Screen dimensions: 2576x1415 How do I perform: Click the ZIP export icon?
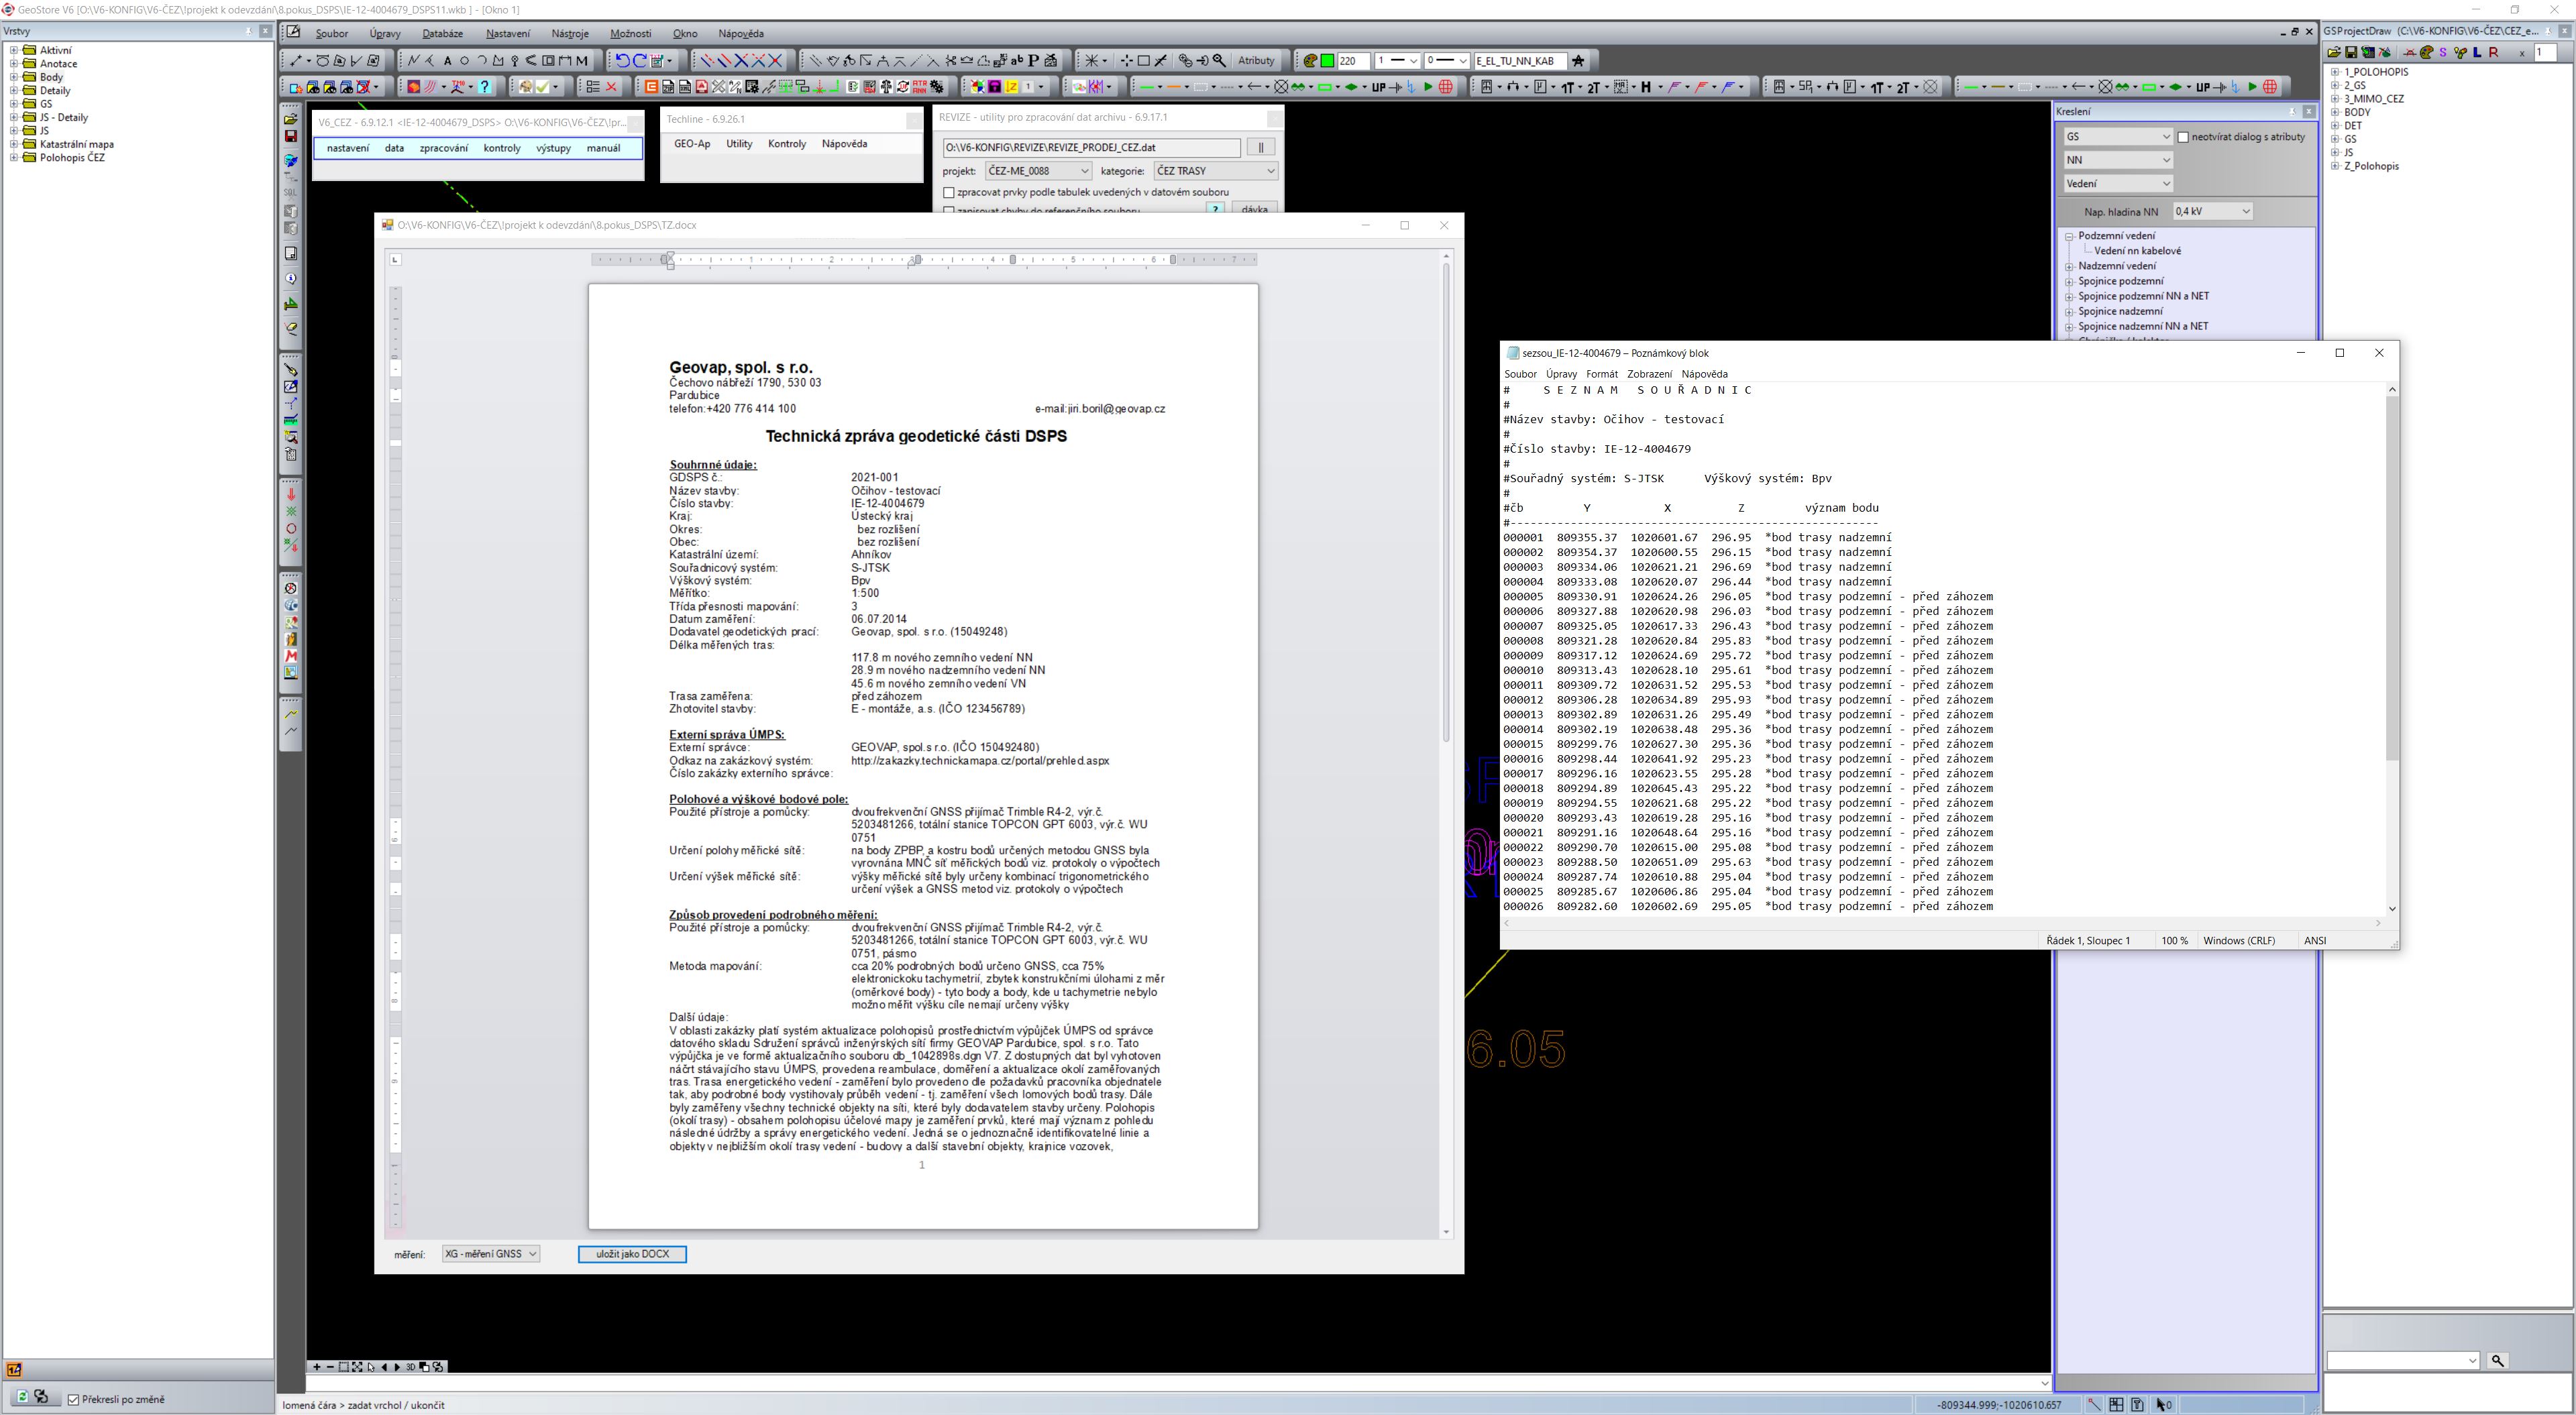[x=668, y=87]
